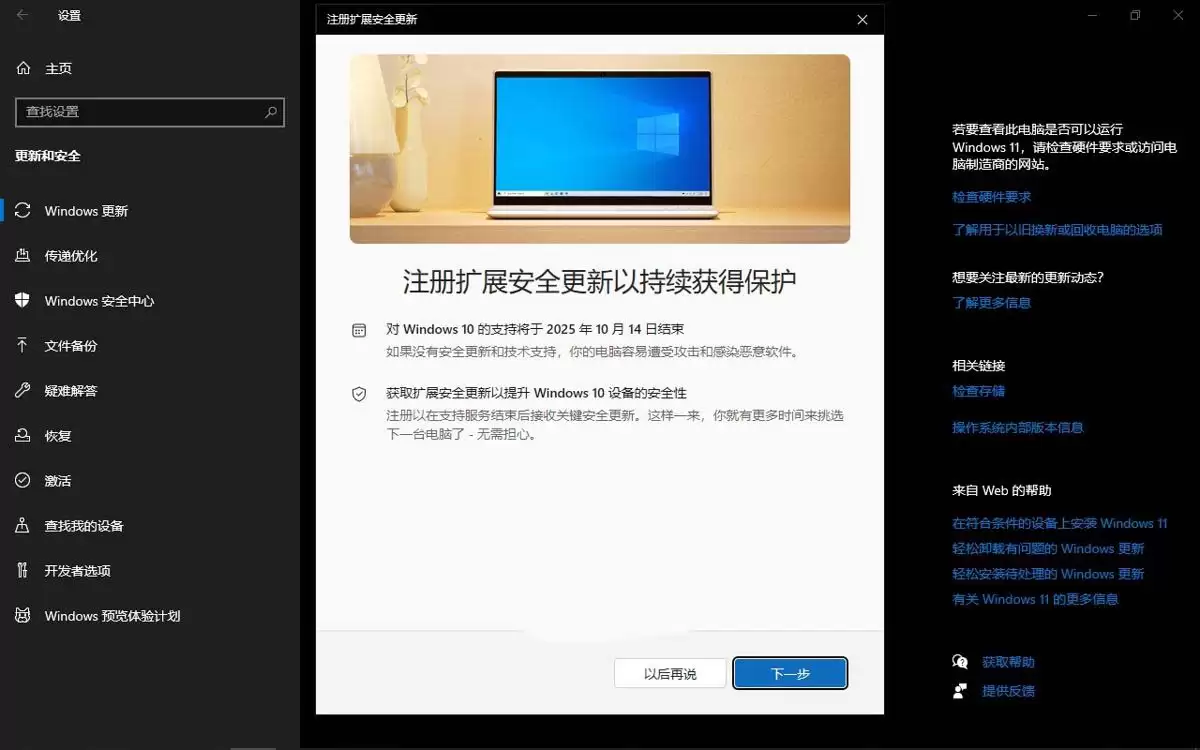Select the 查找我的设备 person icon
This screenshot has height=750, width=1200.
pyautogui.click(x=23, y=526)
